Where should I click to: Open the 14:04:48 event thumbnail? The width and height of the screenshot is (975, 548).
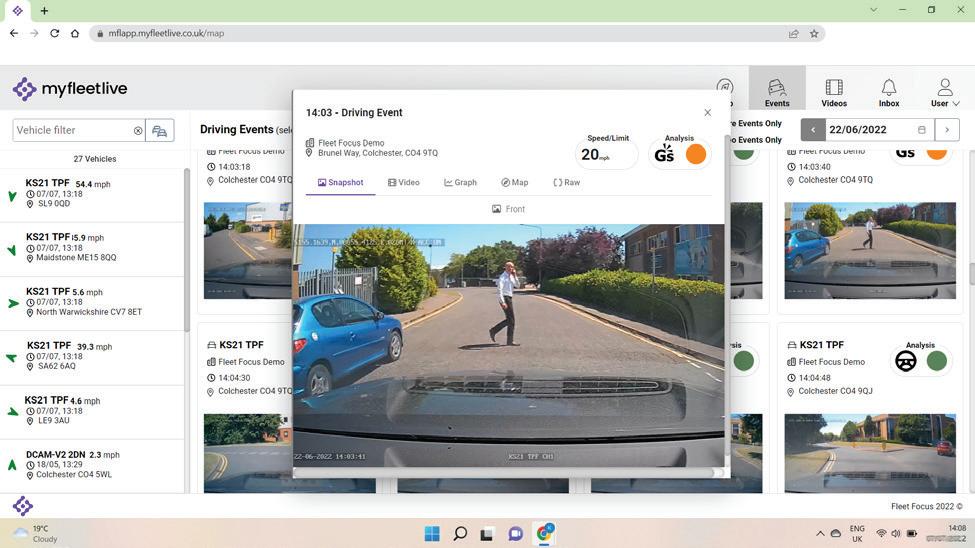[x=869, y=453]
